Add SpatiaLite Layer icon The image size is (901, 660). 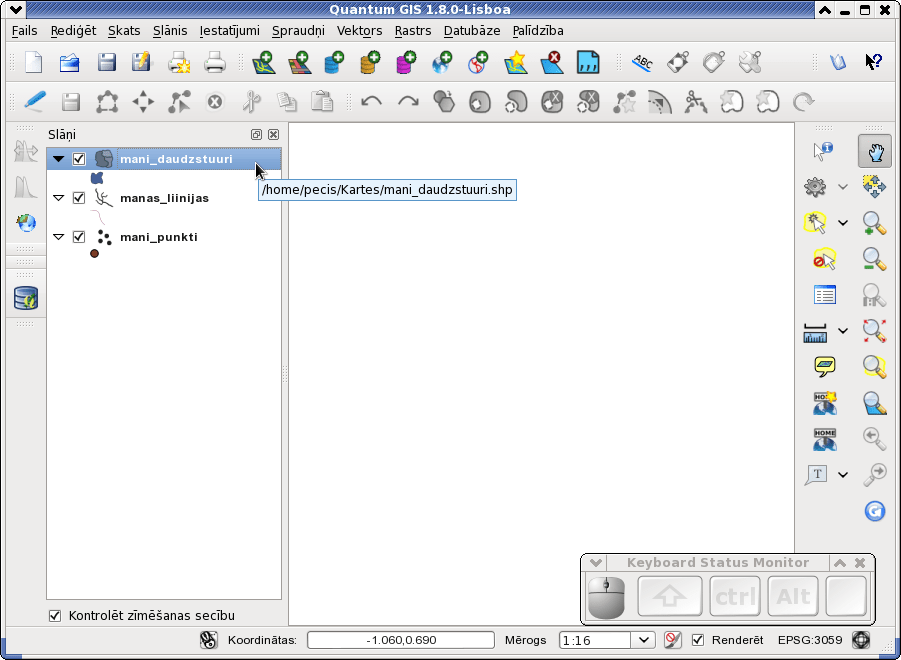click(x=370, y=62)
